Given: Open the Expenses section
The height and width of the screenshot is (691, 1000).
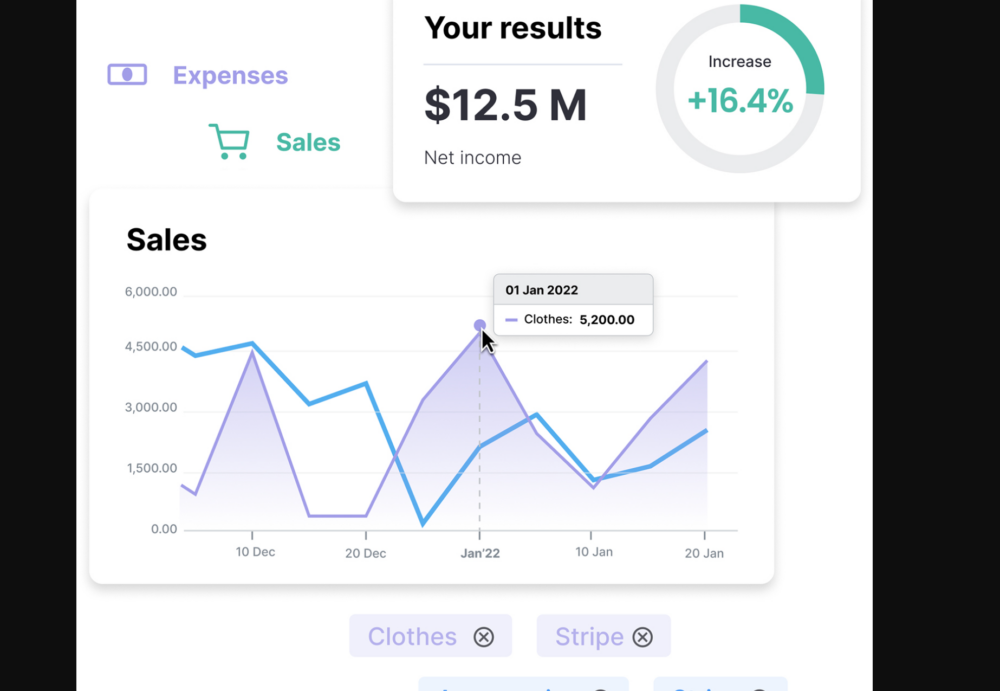Looking at the screenshot, I should click(x=230, y=76).
